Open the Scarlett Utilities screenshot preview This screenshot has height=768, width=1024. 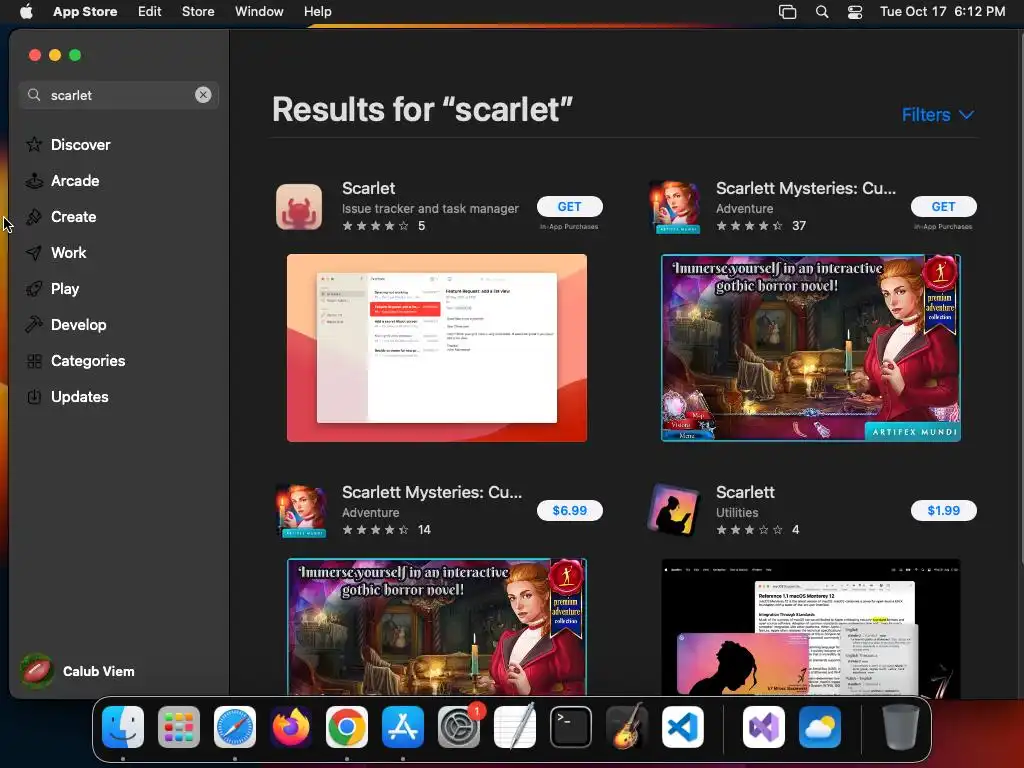click(x=810, y=627)
